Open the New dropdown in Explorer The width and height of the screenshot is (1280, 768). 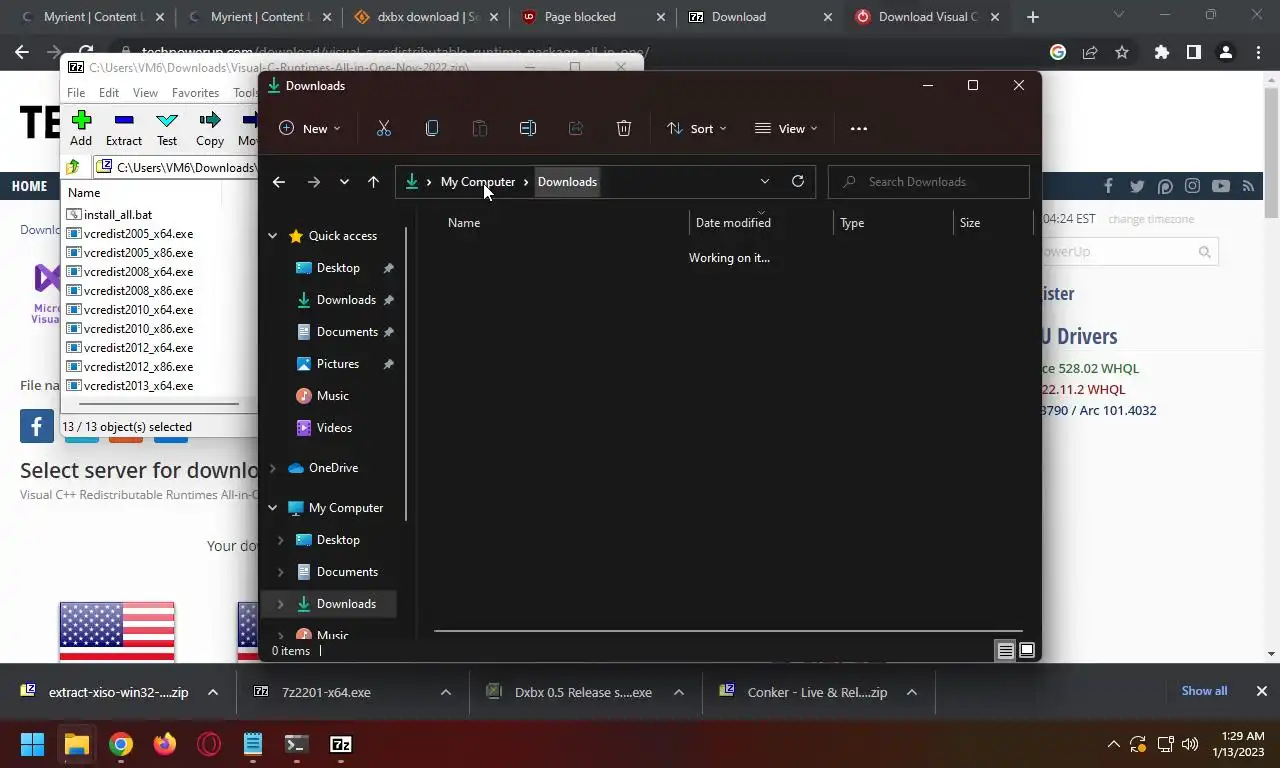tap(310, 128)
